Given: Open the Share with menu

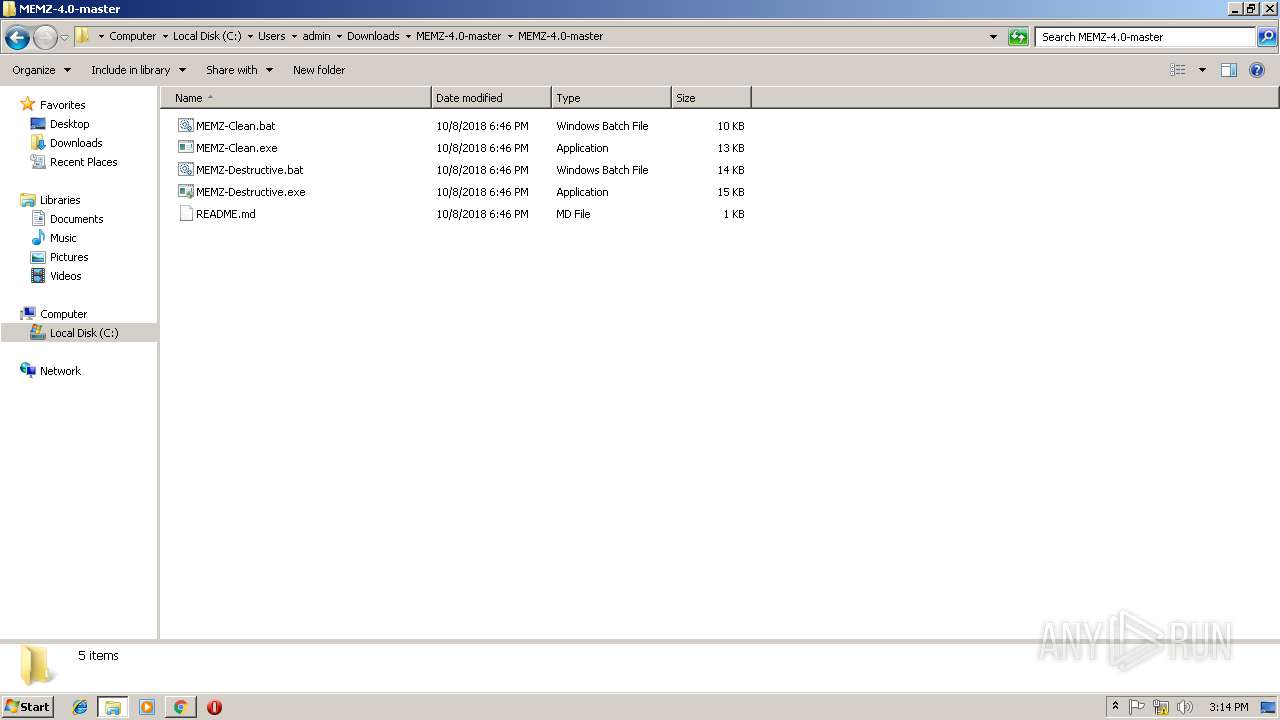Looking at the screenshot, I should (x=239, y=70).
